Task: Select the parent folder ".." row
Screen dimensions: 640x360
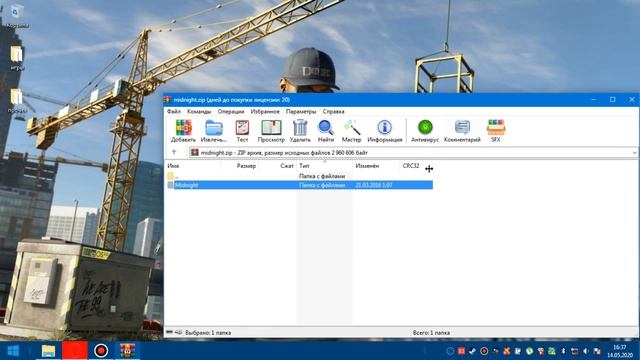Action: coord(300,176)
